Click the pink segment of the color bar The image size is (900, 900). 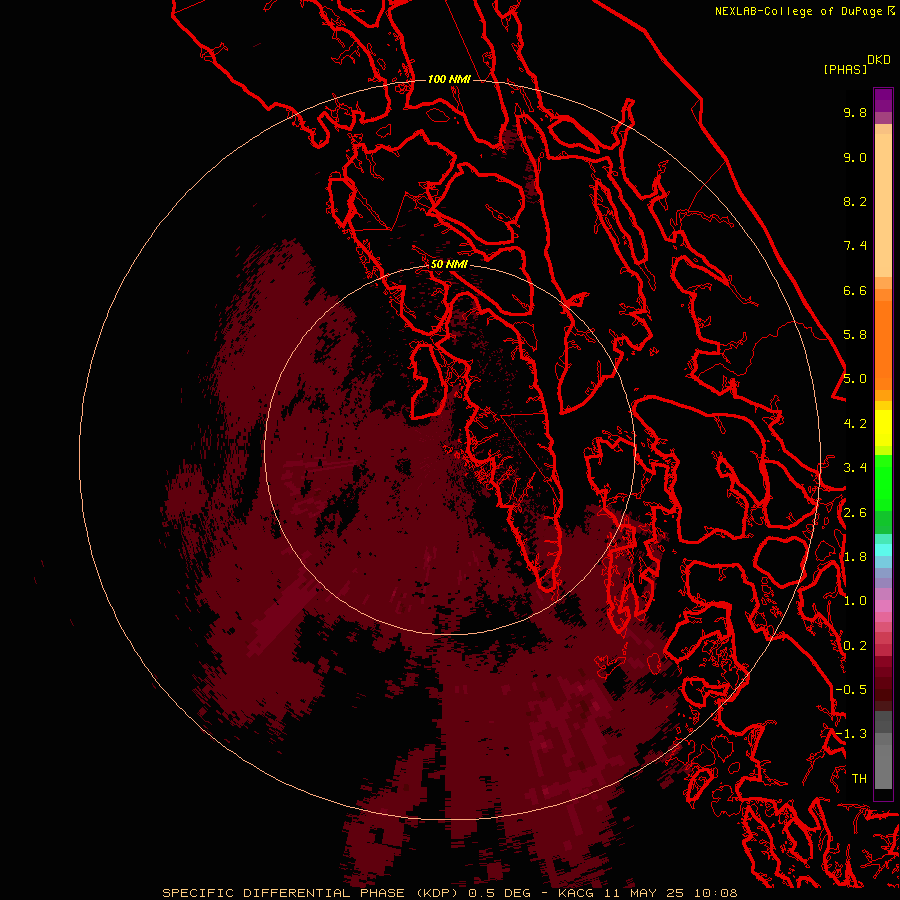click(x=883, y=606)
